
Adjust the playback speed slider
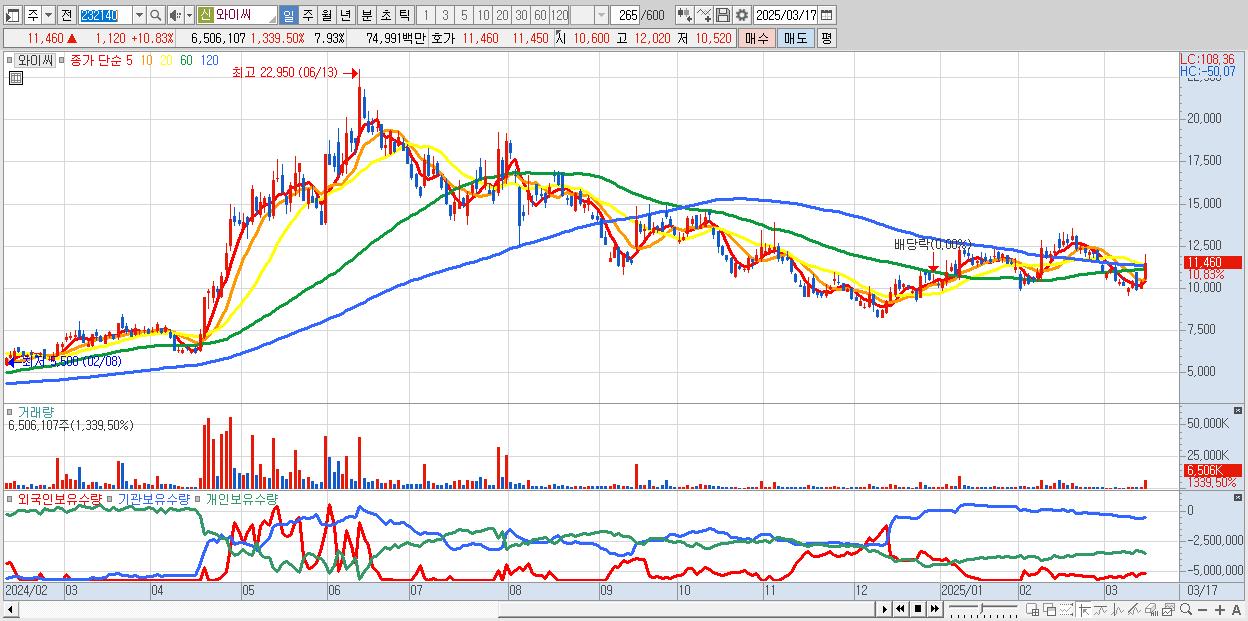click(983, 608)
